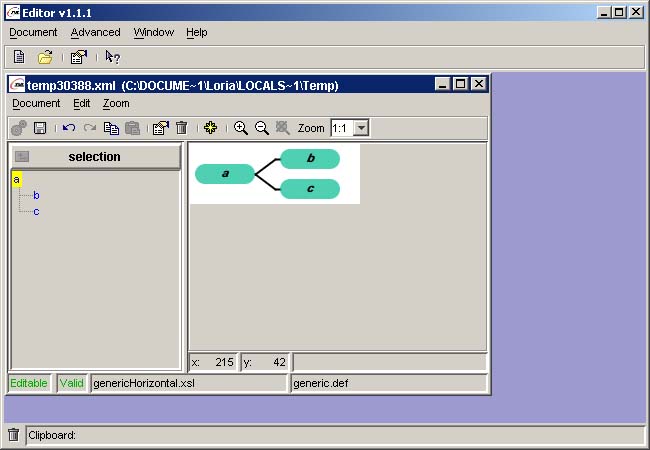Open the Help menu

pos(196,32)
